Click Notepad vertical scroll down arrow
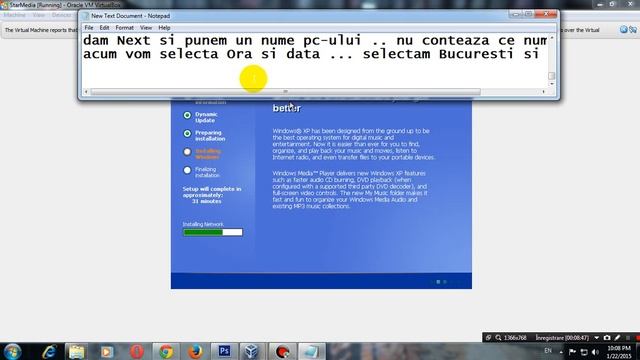This screenshot has height=360, width=640. tap(552, 84)
